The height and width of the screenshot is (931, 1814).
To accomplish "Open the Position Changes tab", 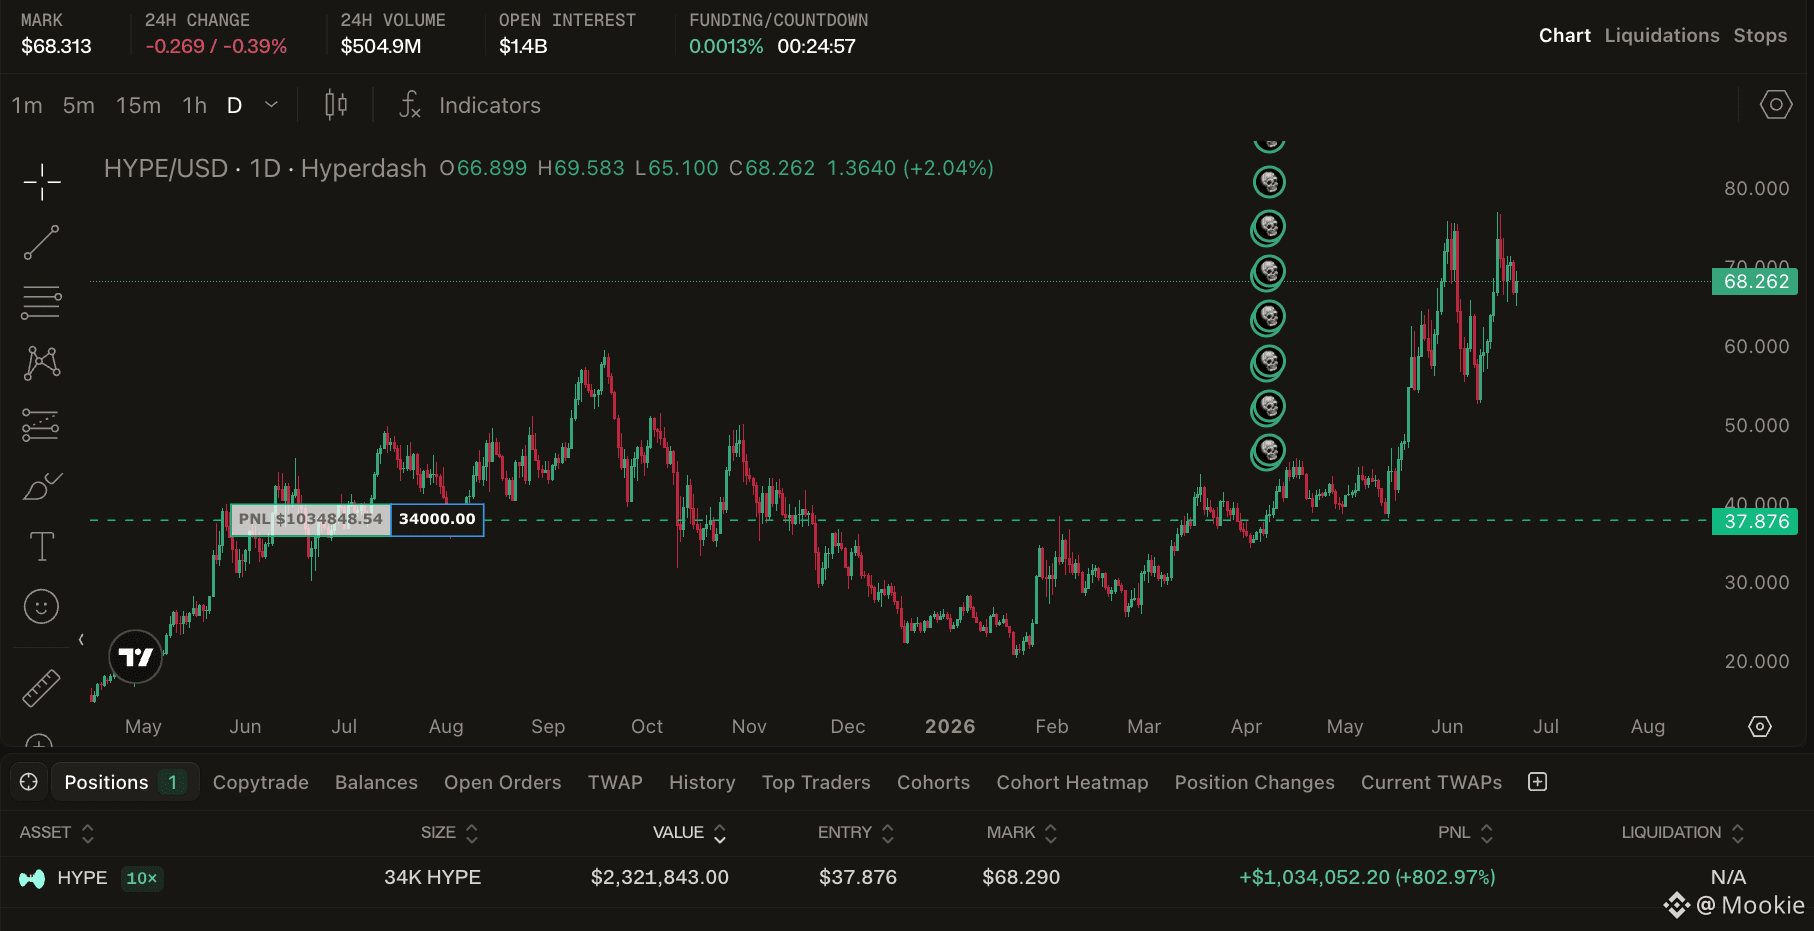I will 1254,782.
